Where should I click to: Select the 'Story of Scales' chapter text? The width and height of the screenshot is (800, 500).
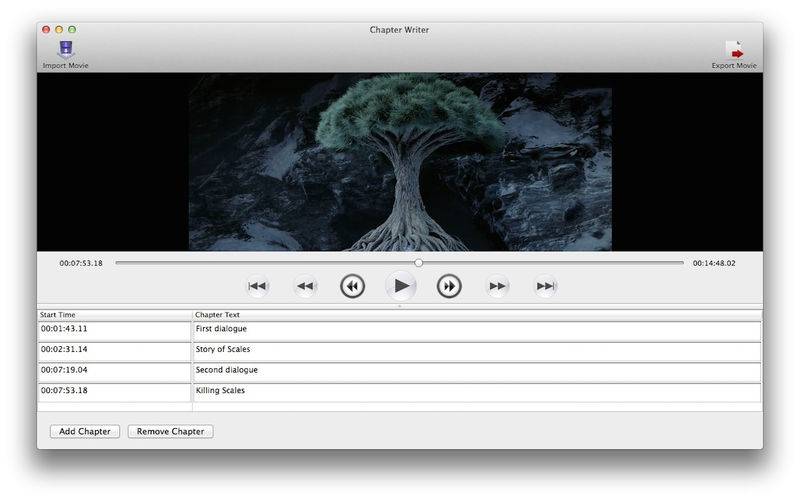(223, 349)
